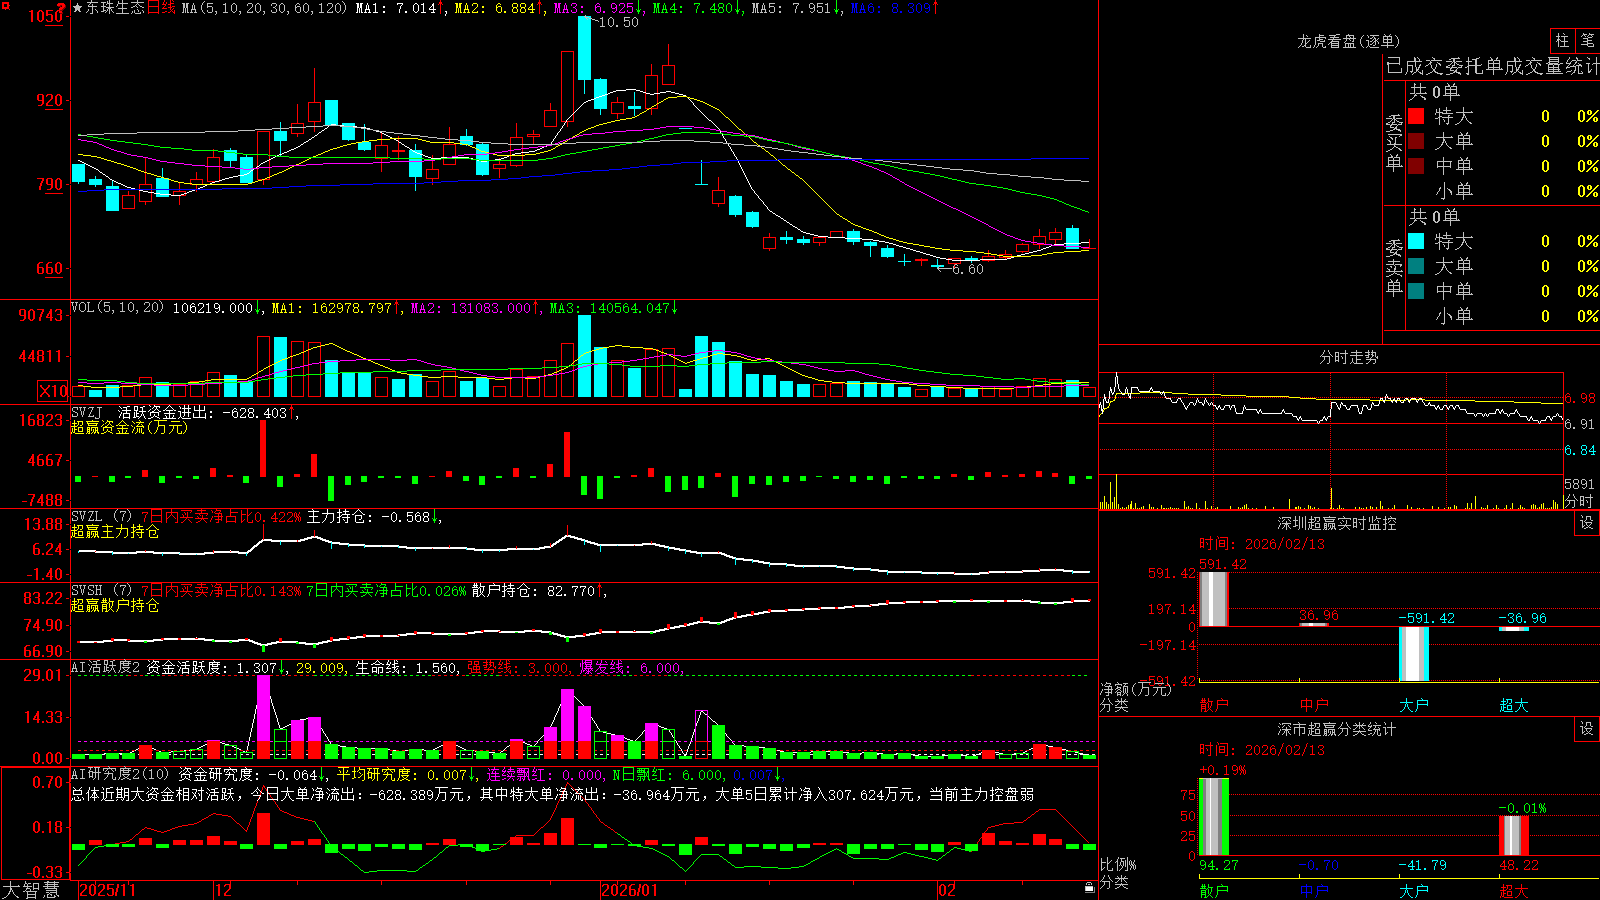Expand the MA(5,10,20,30,60,120) indicator parameters
This screenshot has width=1600, height=900.
264,8
